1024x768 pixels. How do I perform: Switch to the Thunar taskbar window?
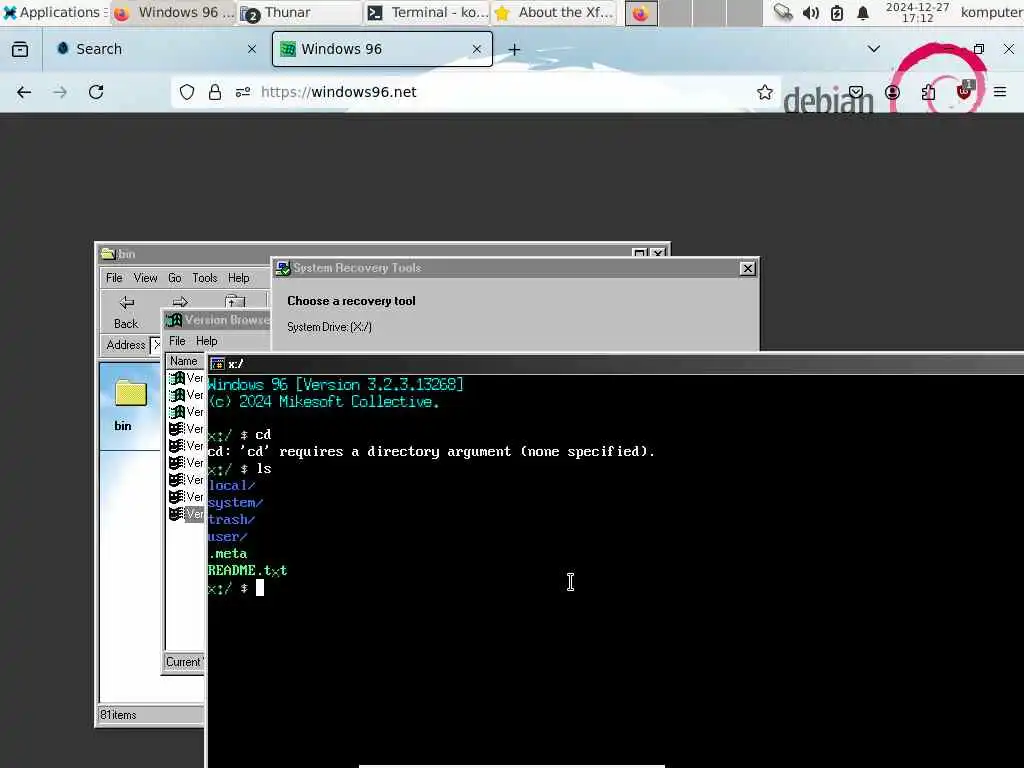click(x=299, y=12)
